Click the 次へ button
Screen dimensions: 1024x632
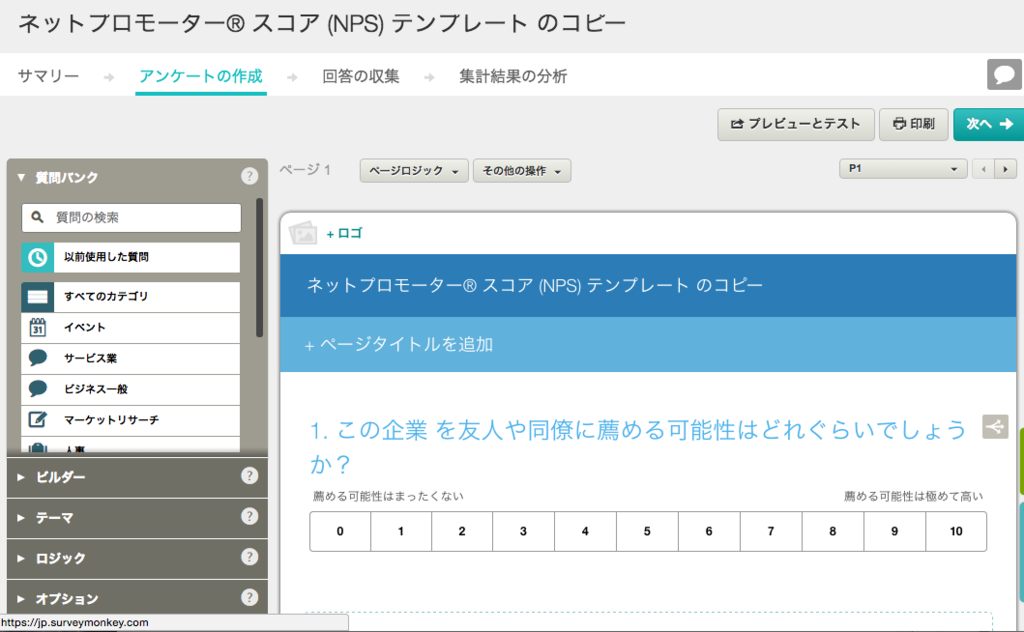(x=989, y=124)
